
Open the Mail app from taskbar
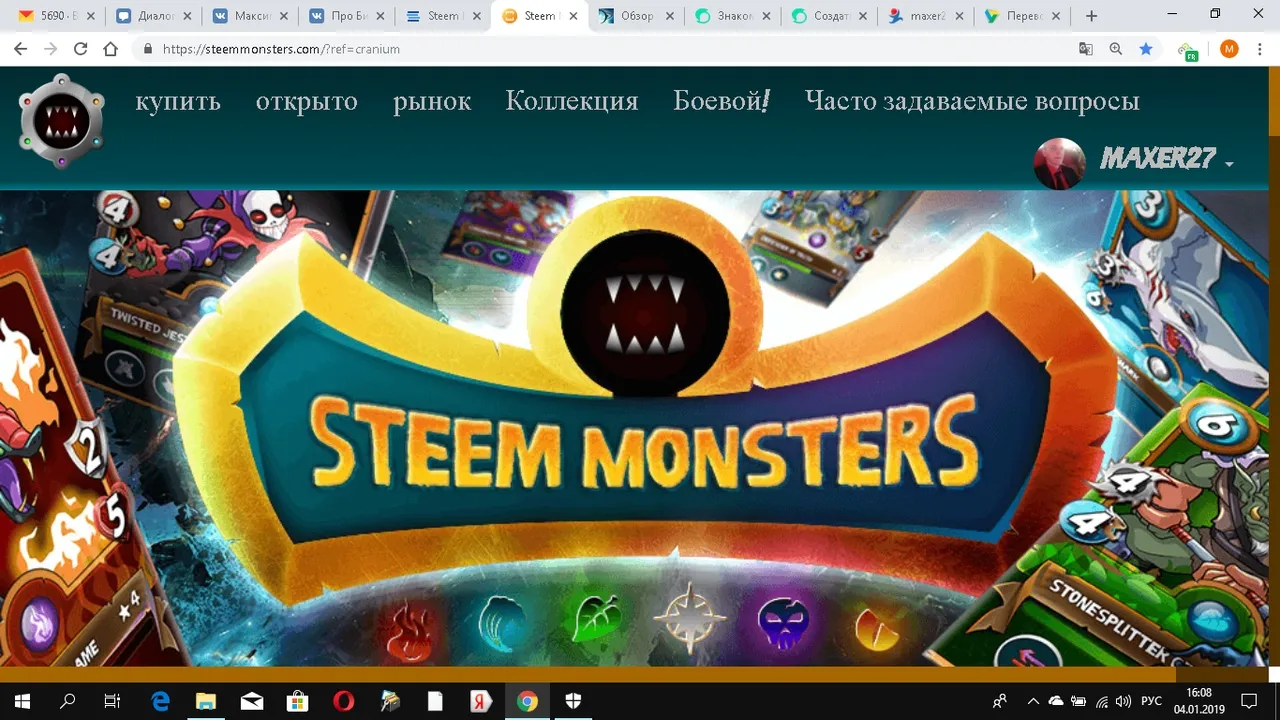click(x=251, y=701)
